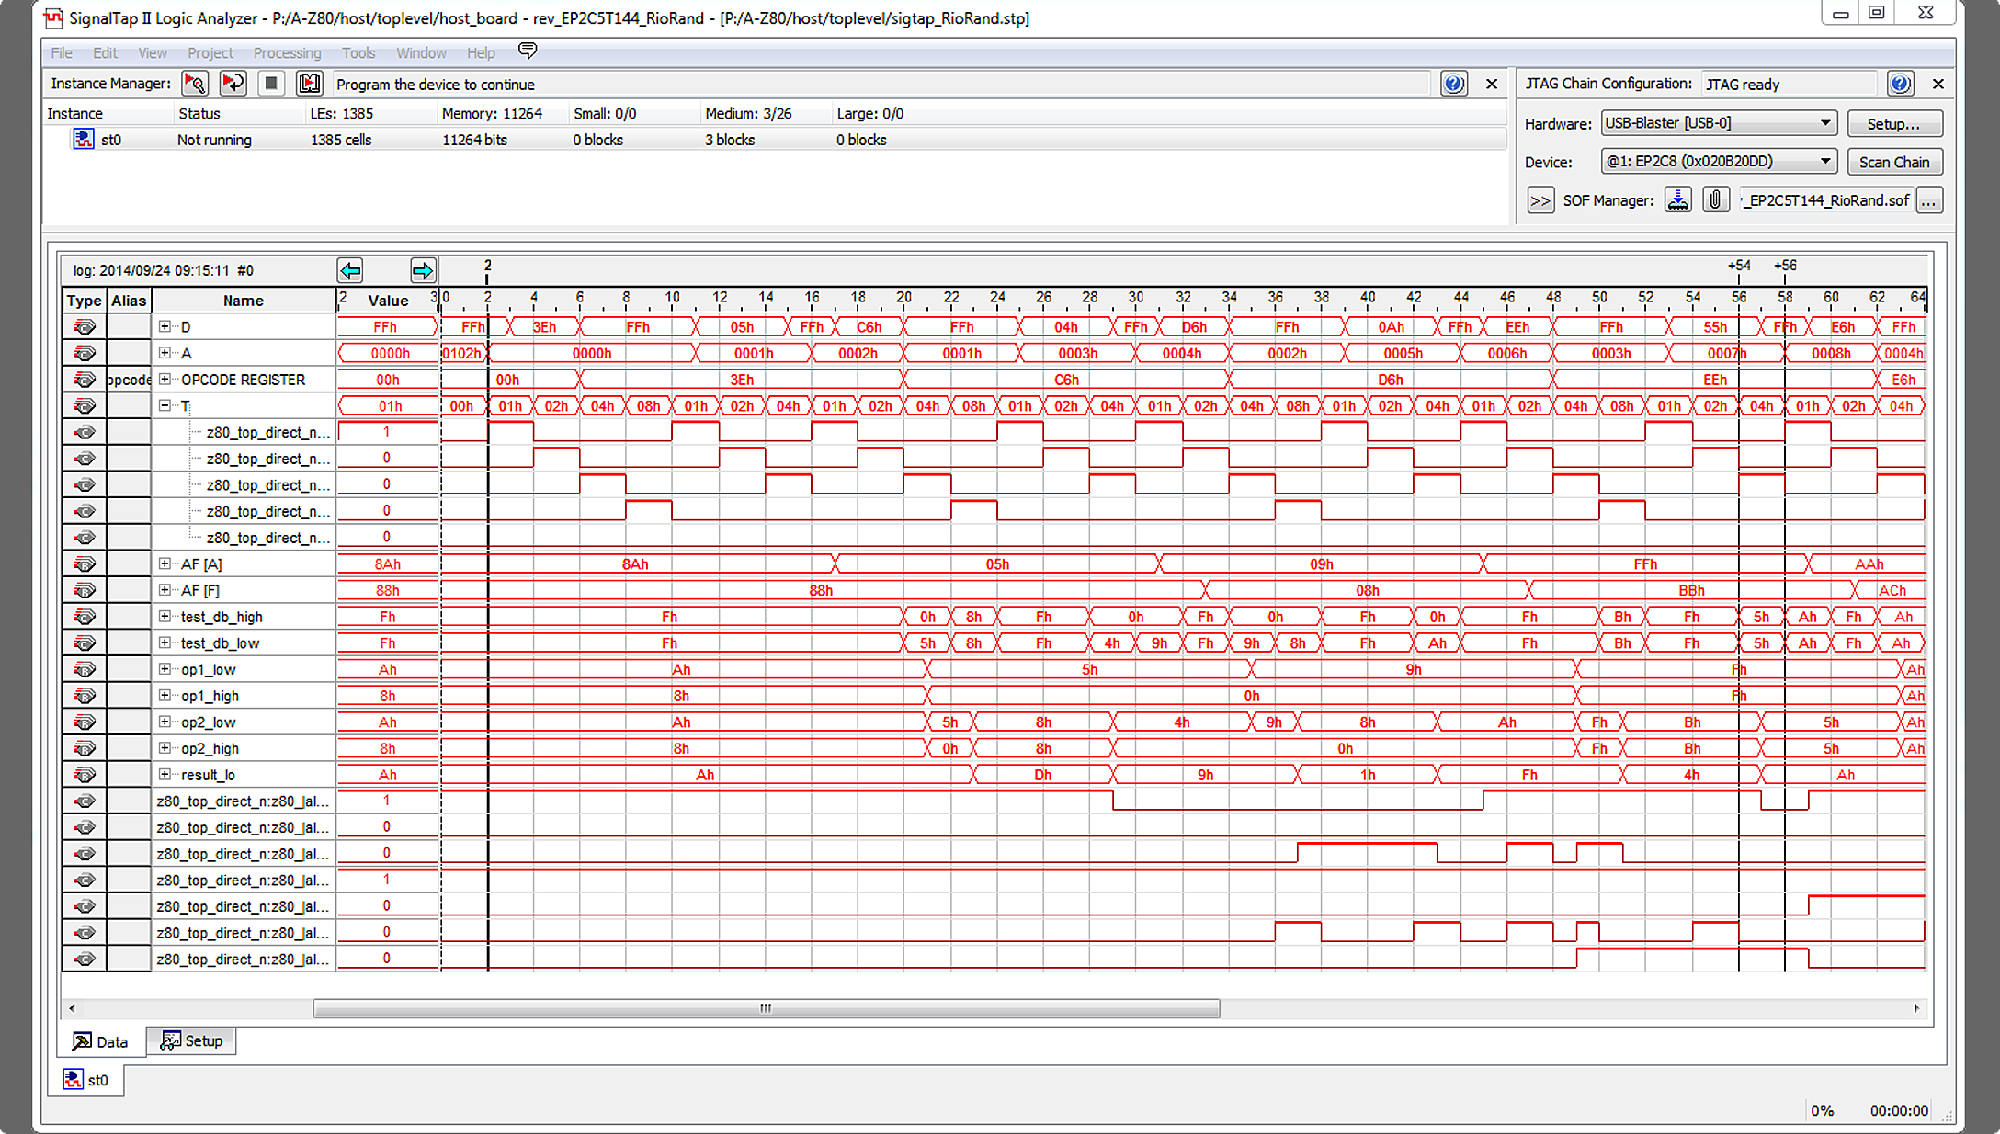Toggle visibility eye icon for AF [A]
The image size is (2000, 1134).
coord(84,564)
